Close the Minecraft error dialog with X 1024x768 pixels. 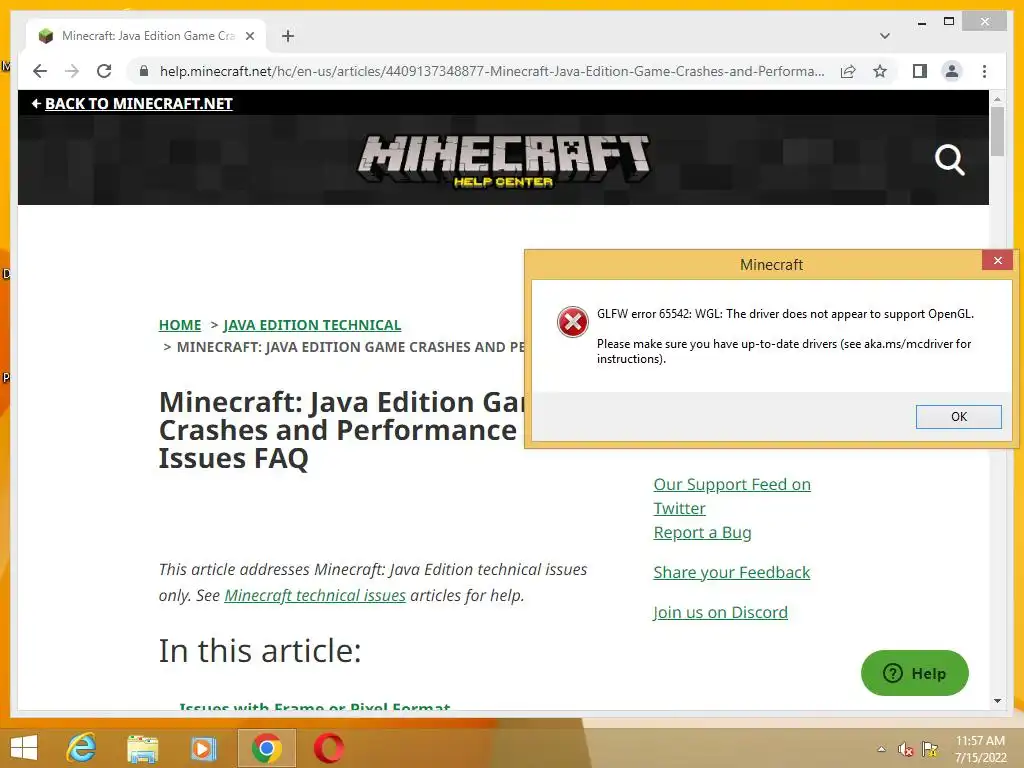[x=997, y=261]
